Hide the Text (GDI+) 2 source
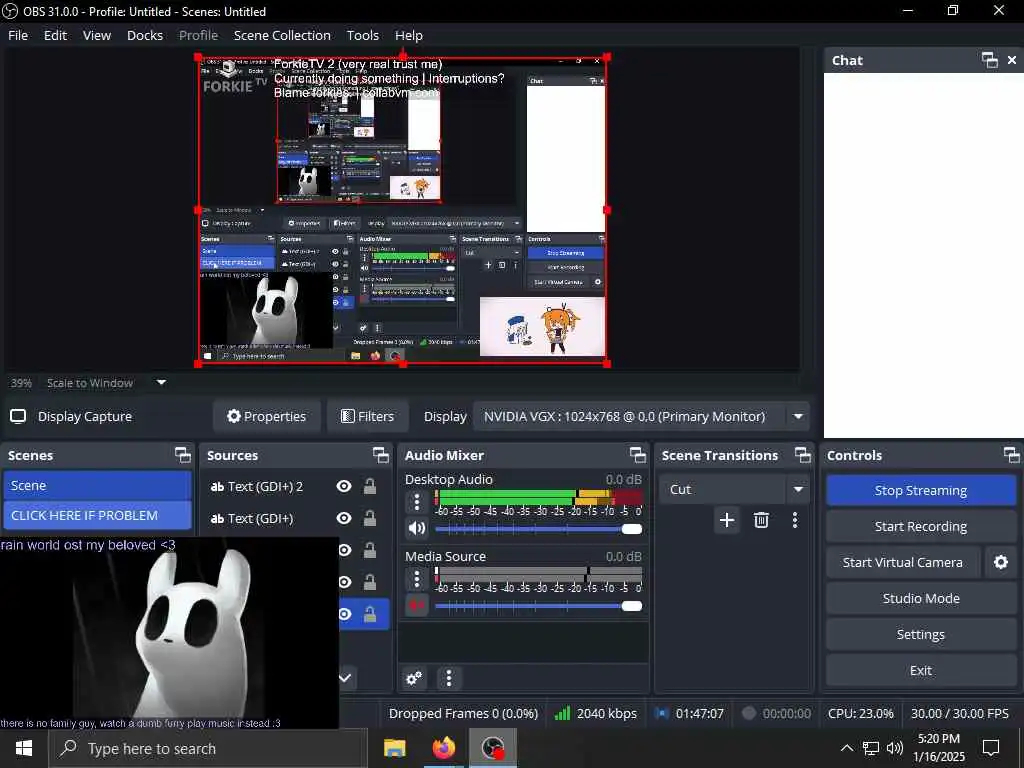Screen dimensions: 1024x768 click(x=344, y=487)
